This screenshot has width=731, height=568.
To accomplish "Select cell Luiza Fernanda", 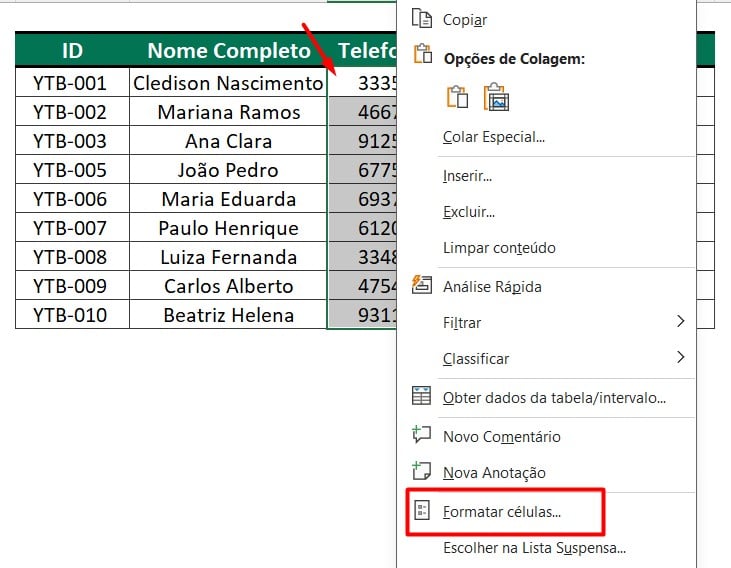I will [228, 256].
